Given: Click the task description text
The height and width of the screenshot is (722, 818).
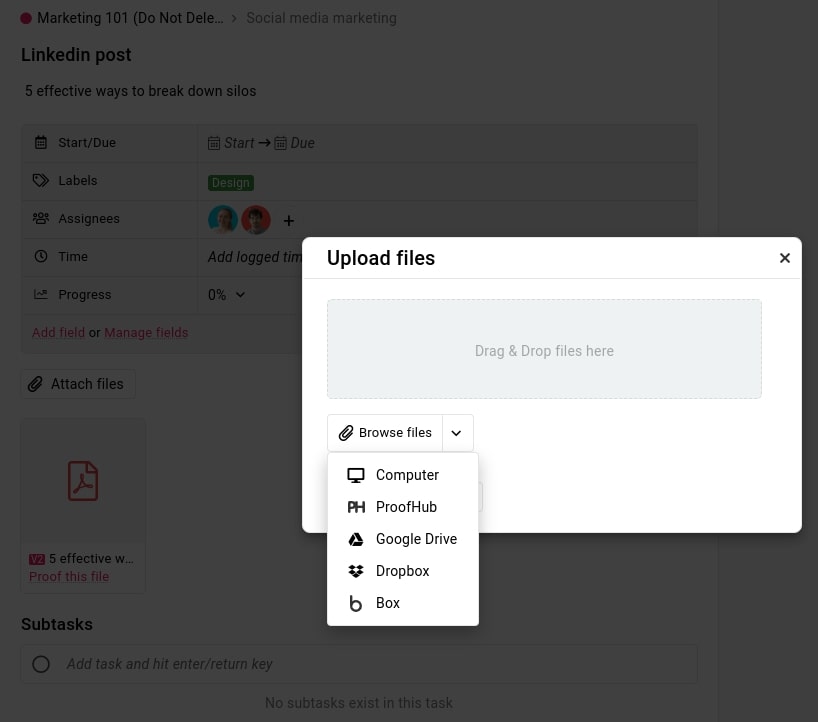Looking at the screenshot, I should pyautogui.click(x=140, y=91).
